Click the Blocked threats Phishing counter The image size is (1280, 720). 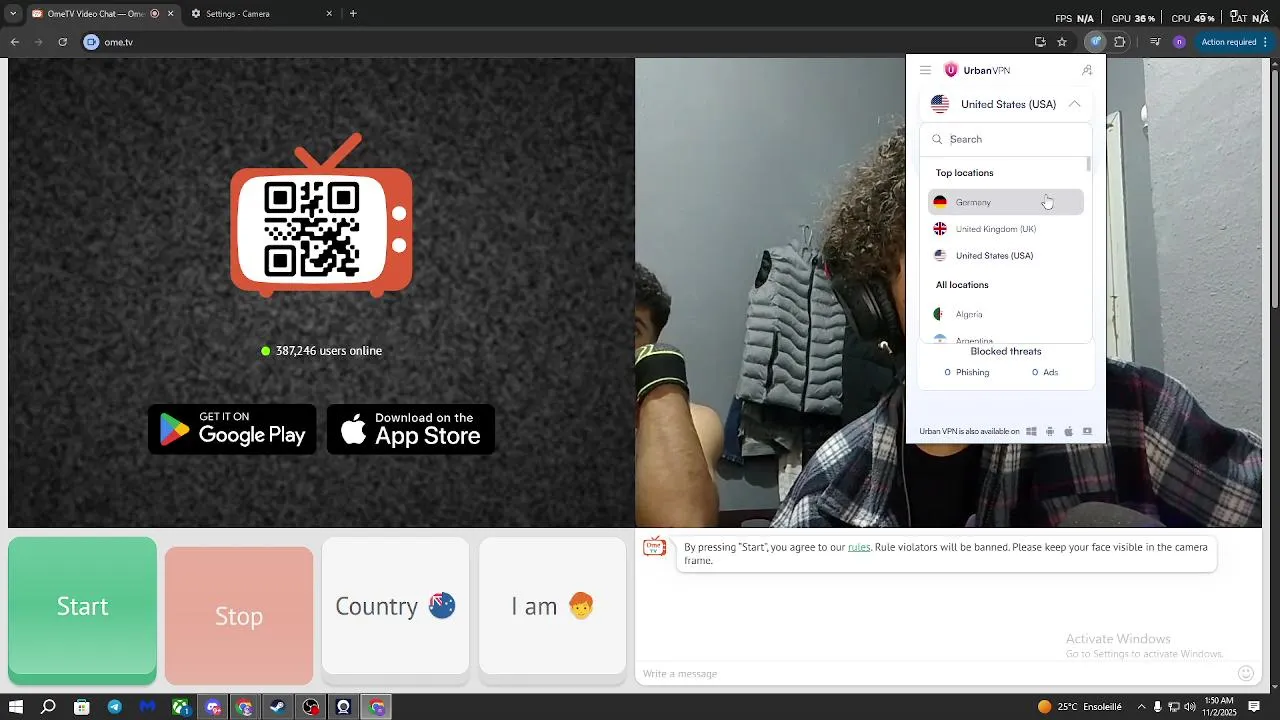(967, 372)
